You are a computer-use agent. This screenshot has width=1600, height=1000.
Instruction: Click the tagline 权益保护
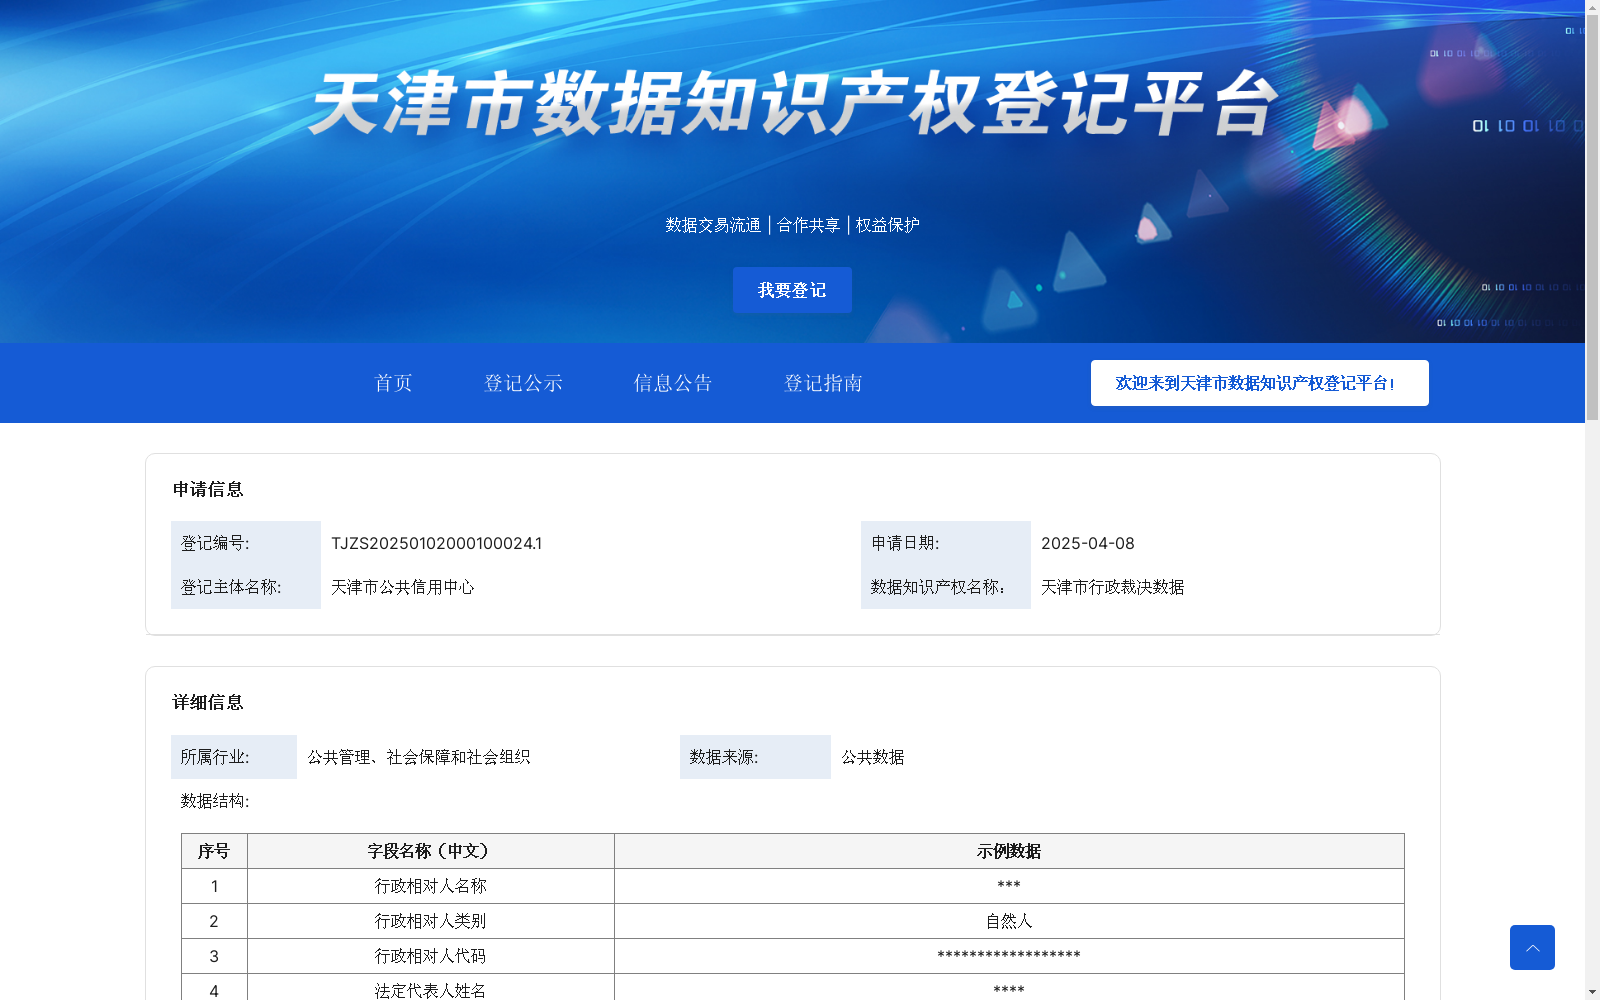888,225
